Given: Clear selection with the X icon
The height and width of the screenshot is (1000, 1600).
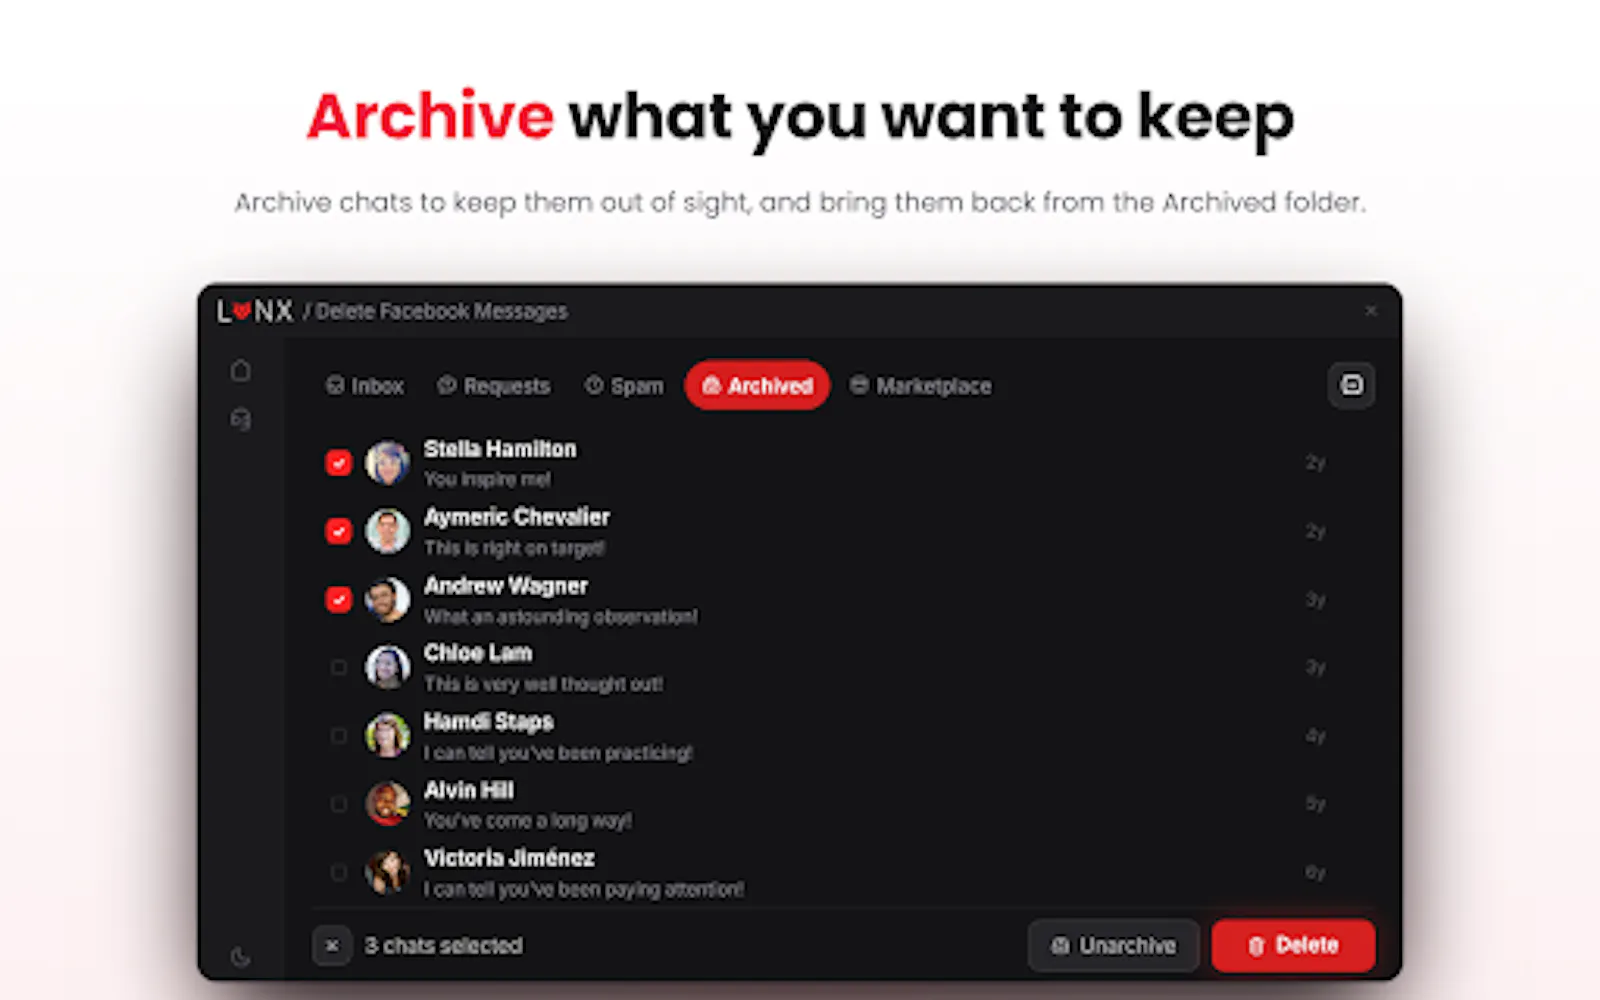Looking at the screenshot, I should coord(332,945).
